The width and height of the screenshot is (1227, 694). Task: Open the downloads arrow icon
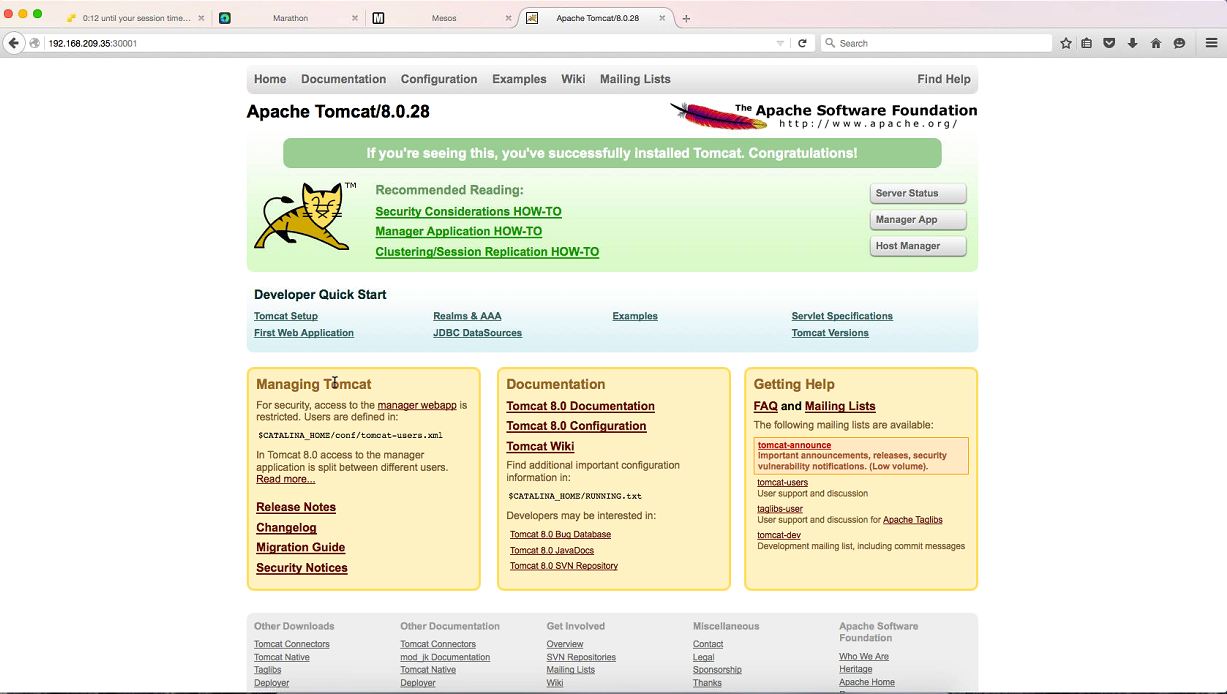[1133, 43]
